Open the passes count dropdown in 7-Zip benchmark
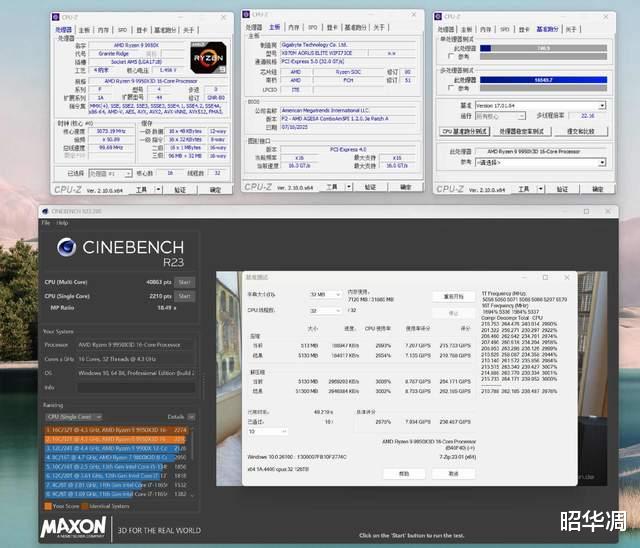640x548 pixels. tap(267, 431)
